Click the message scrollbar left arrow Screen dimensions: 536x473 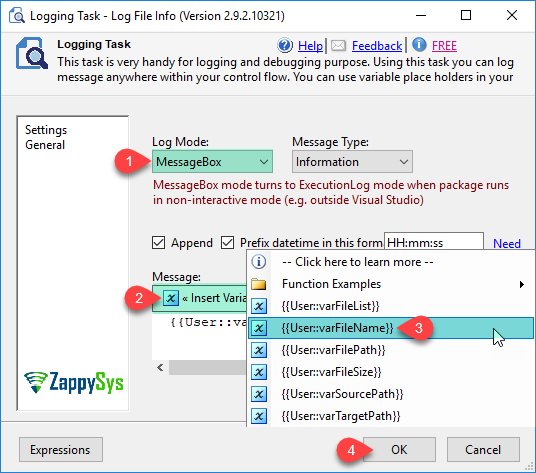pyautogui.click(x=160, y=367)
